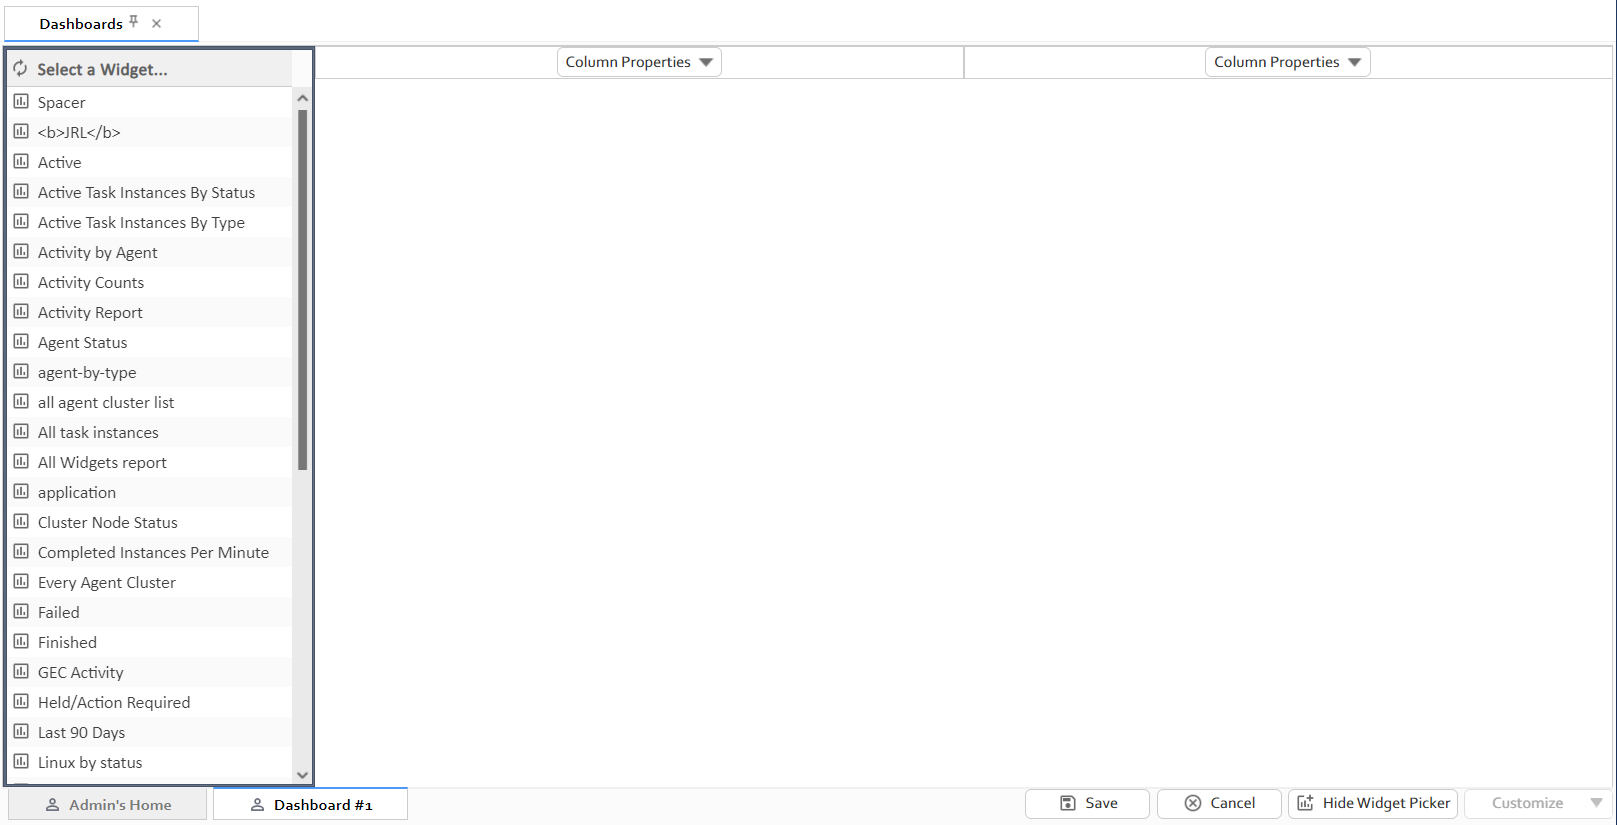The image size is (1617, 825).
Task: Click the chart icon next to Spacer
Action: point(21,102)
